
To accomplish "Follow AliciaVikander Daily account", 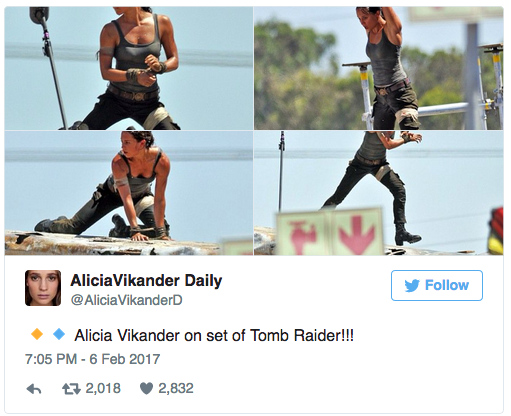I will [x=437, y=285].
